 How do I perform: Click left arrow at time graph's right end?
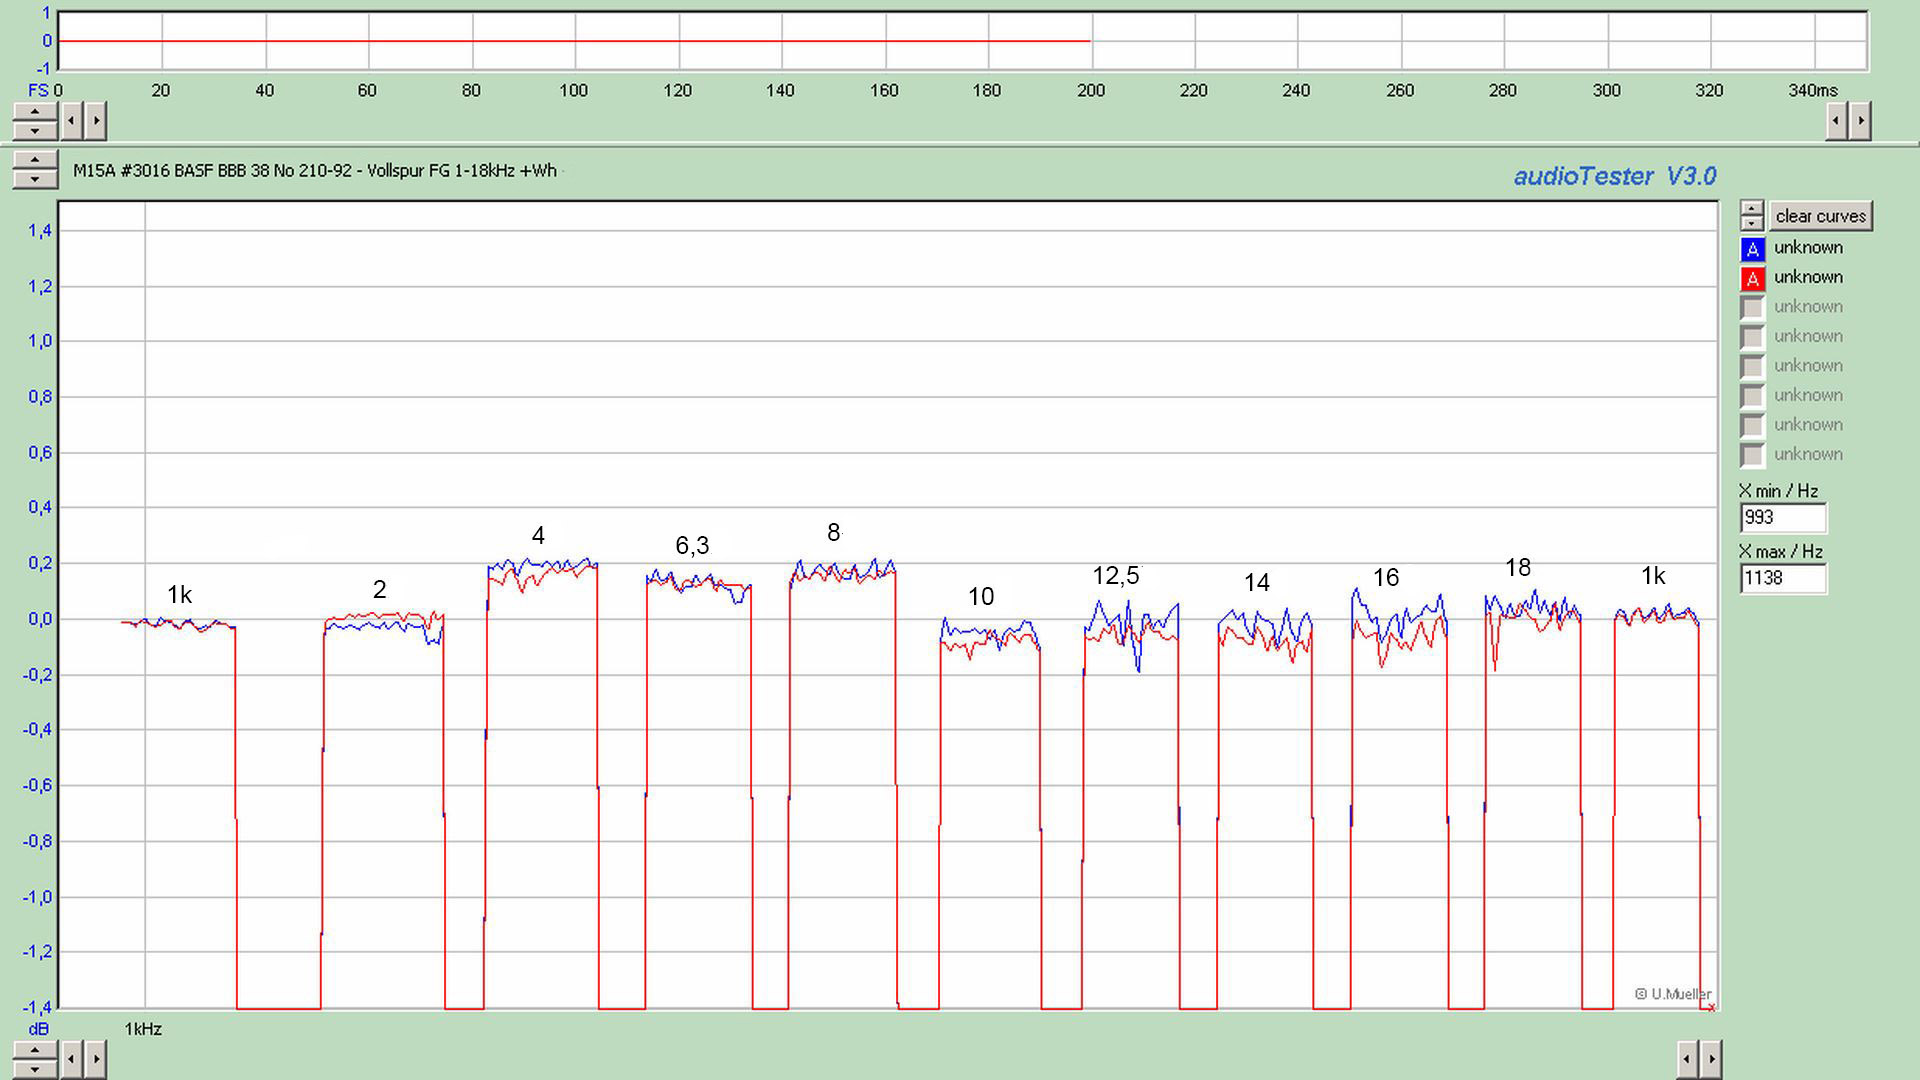(1836, 122)
